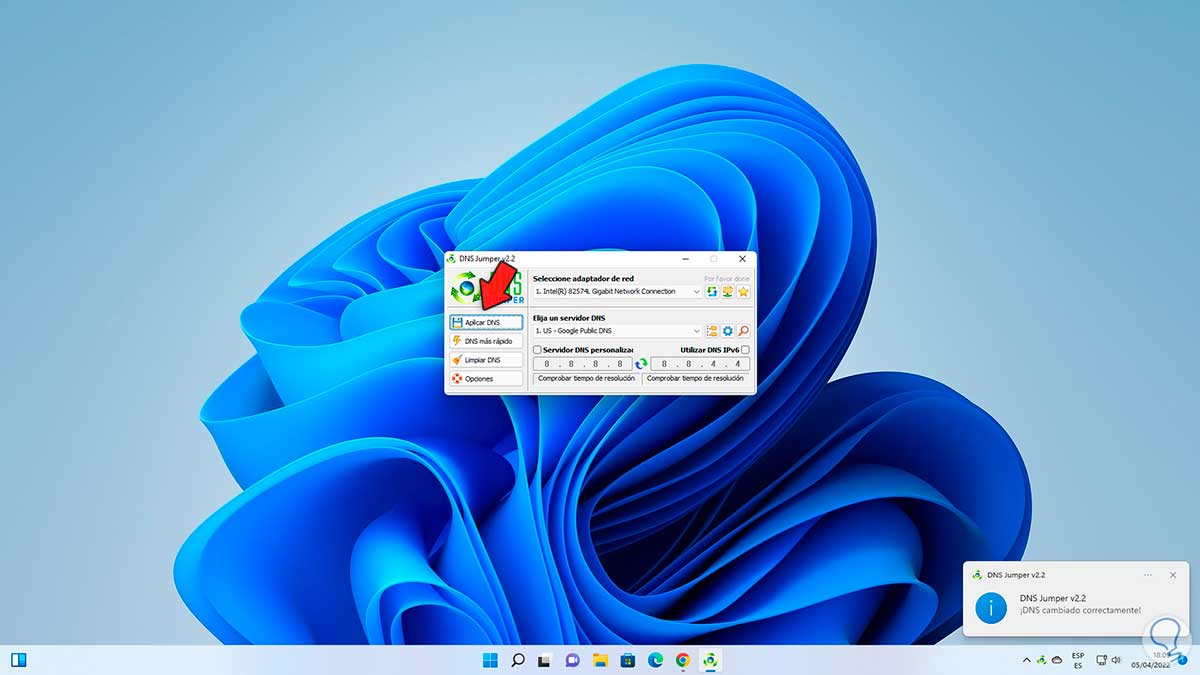Open the blue gear DNS settings icon

point(728,331)
